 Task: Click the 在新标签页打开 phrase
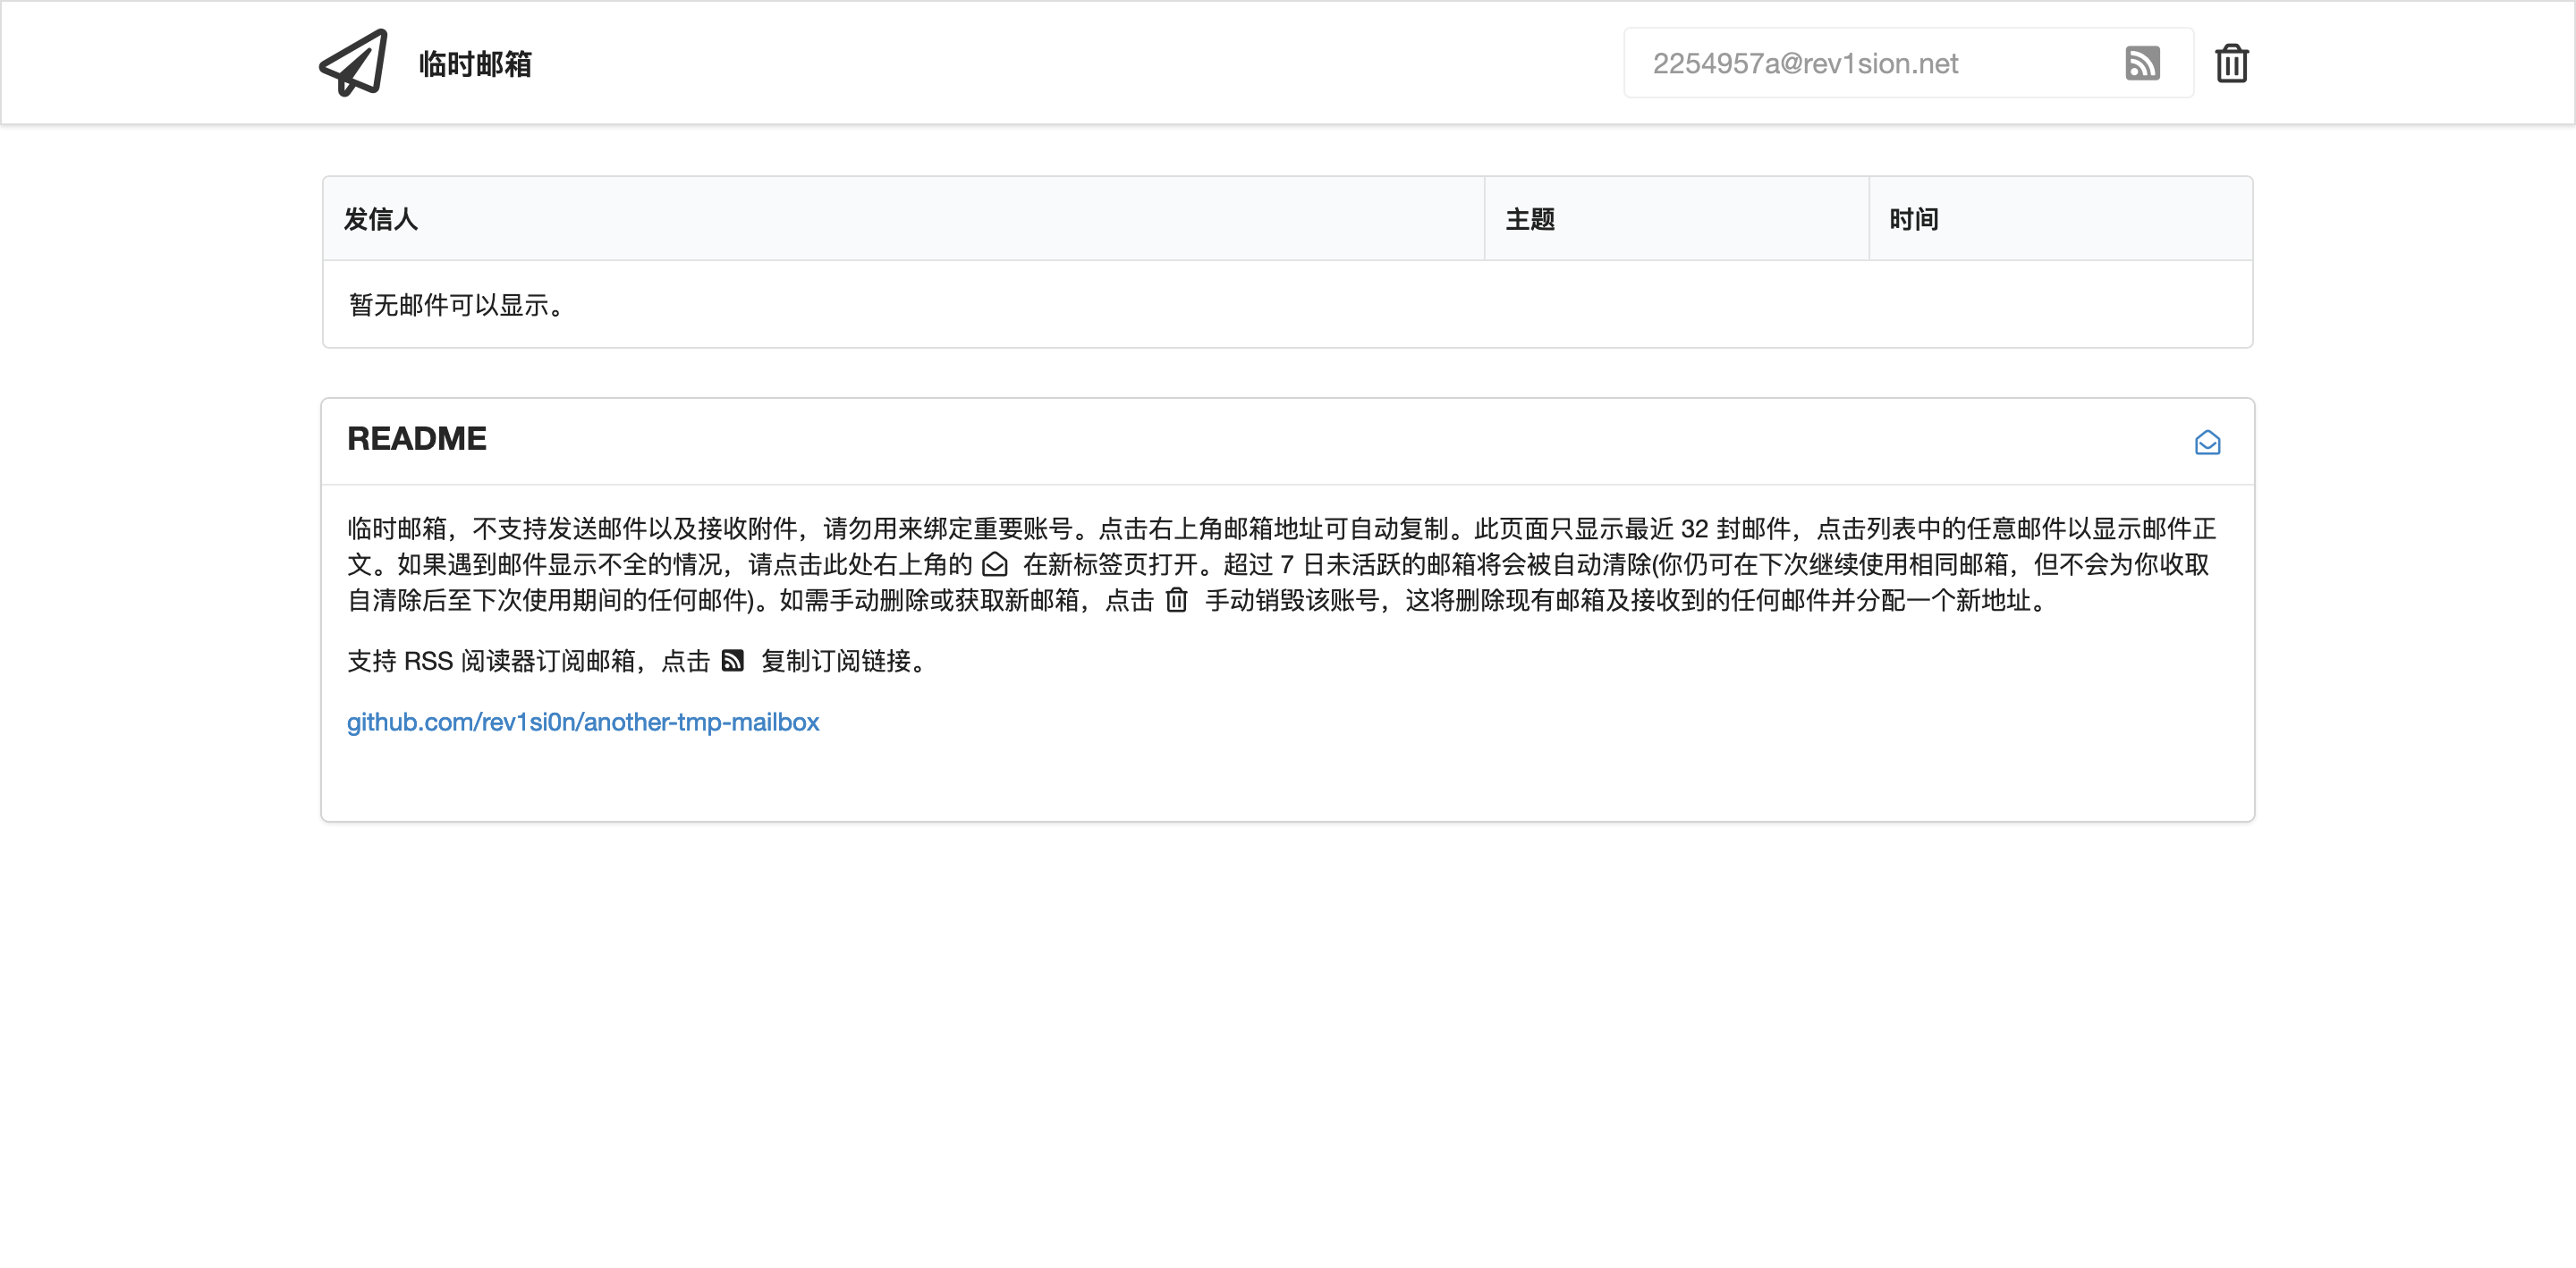point(1109,565)
